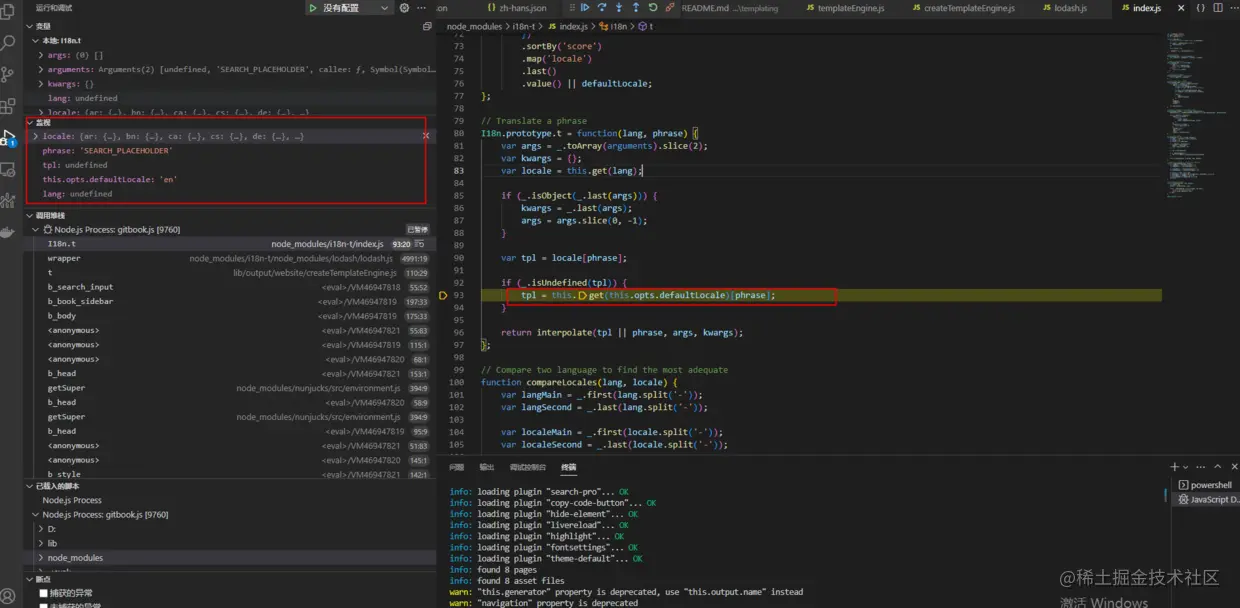The image size is (1240, 608).
Task: Toggle breakpoint on line 93 in gutter
Action: tap(444, 296)
